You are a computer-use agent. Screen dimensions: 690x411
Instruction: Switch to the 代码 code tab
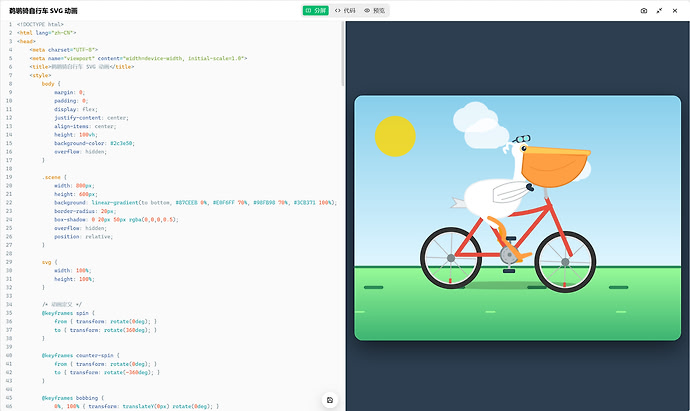click(345, 11)
